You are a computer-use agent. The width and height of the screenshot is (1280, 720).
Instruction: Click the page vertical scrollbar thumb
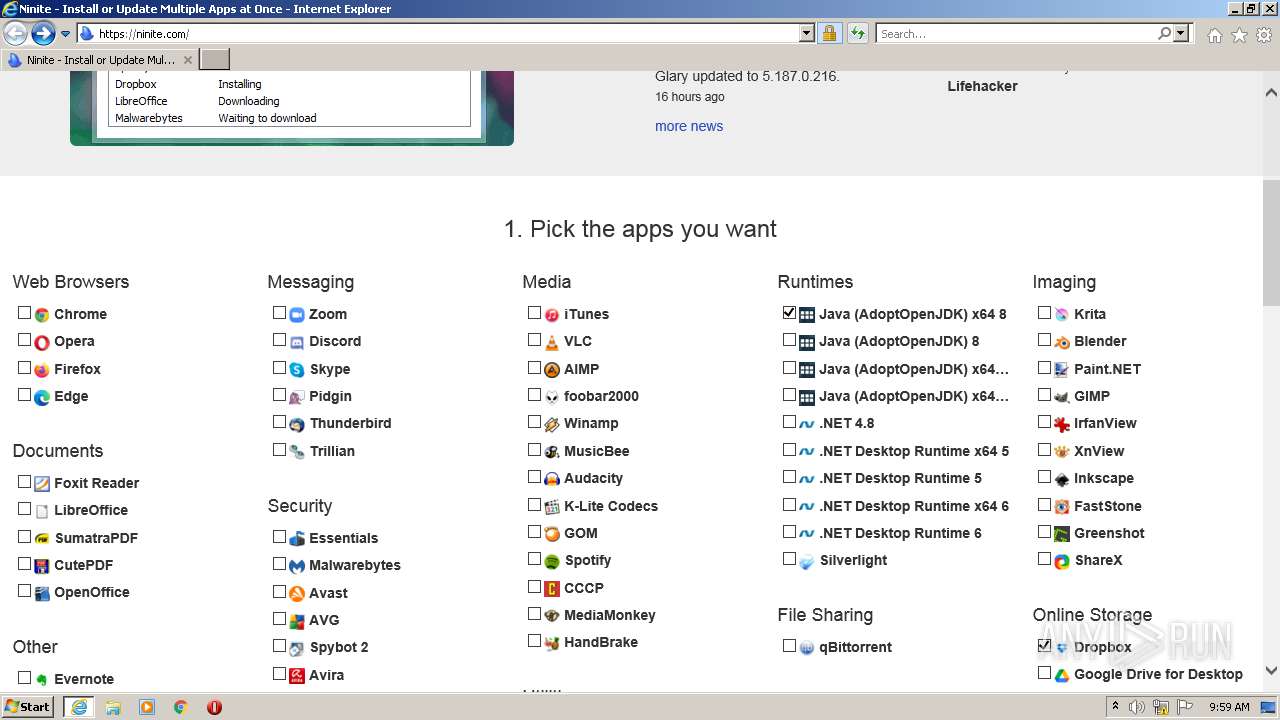coord(1271,243)
